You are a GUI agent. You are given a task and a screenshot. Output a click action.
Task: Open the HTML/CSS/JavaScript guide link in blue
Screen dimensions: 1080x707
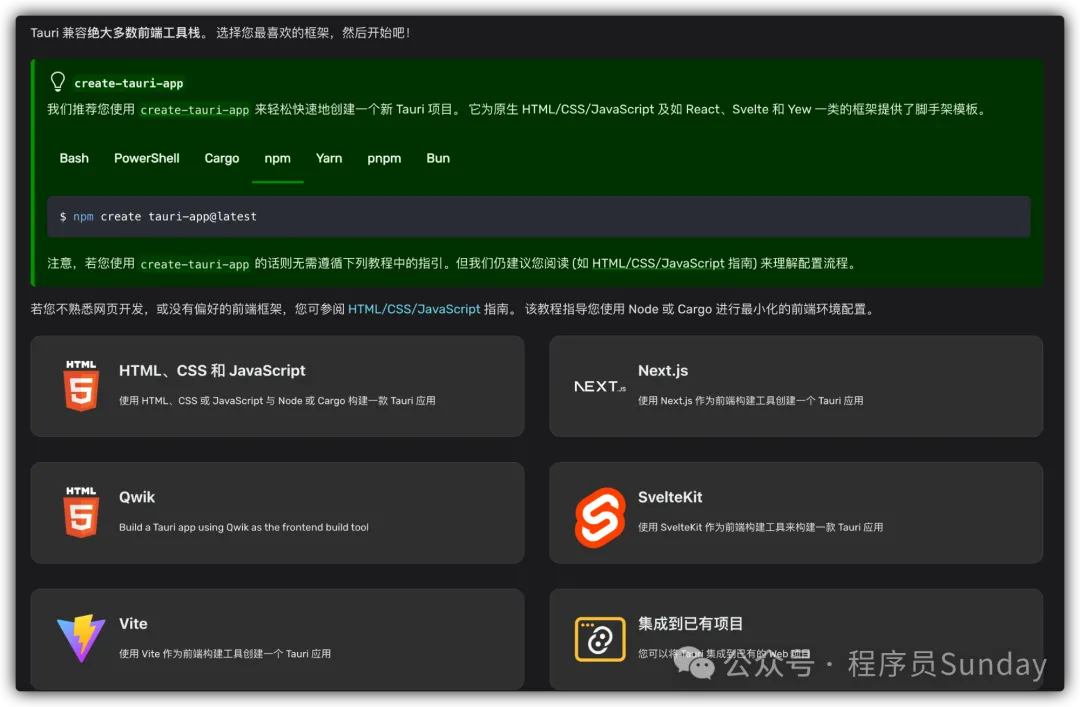[x=414, y=309]
